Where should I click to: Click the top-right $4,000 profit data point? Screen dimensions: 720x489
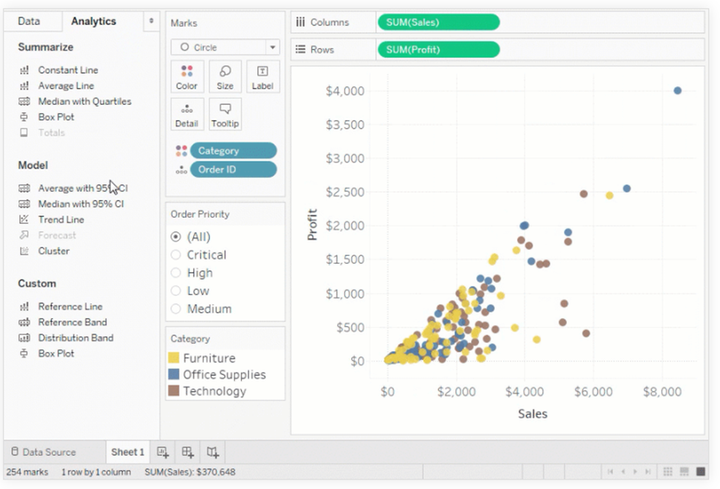[x=677, y=91]
